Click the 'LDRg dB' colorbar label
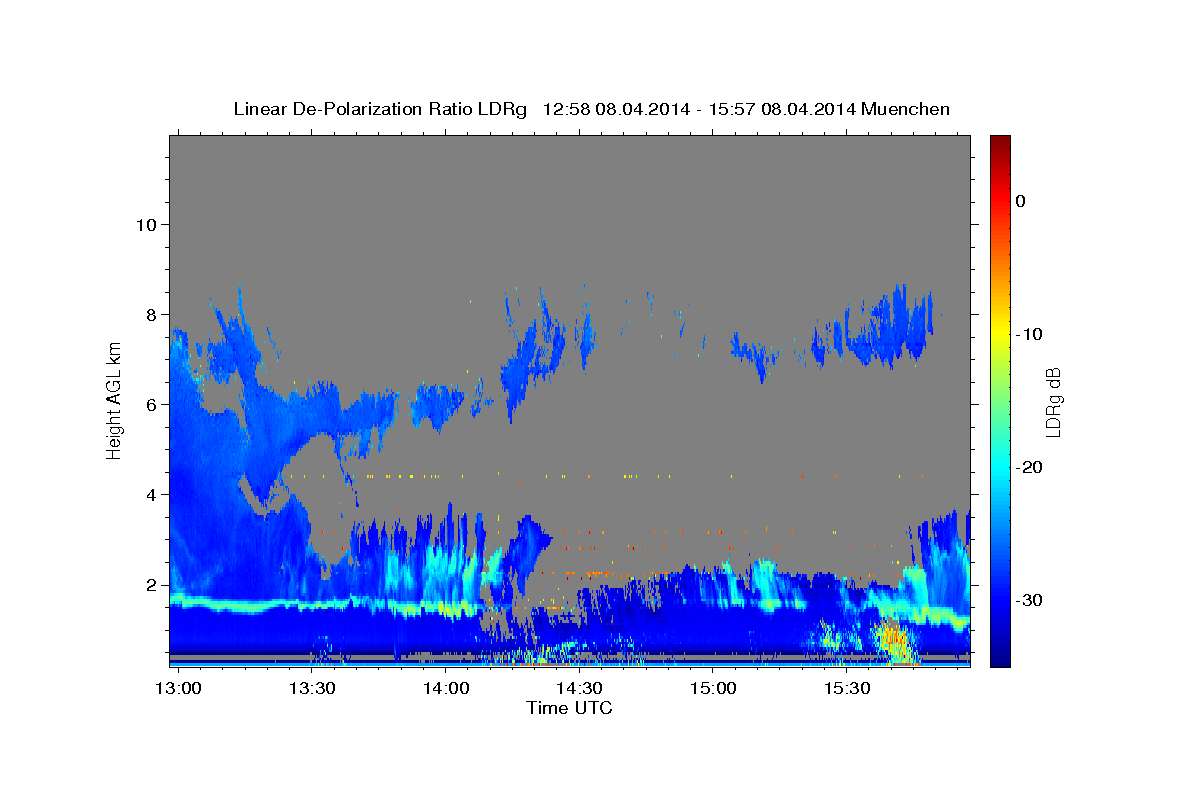Image resolution: width=1200 pixels, height=800 pixels. pos(1053,402)
